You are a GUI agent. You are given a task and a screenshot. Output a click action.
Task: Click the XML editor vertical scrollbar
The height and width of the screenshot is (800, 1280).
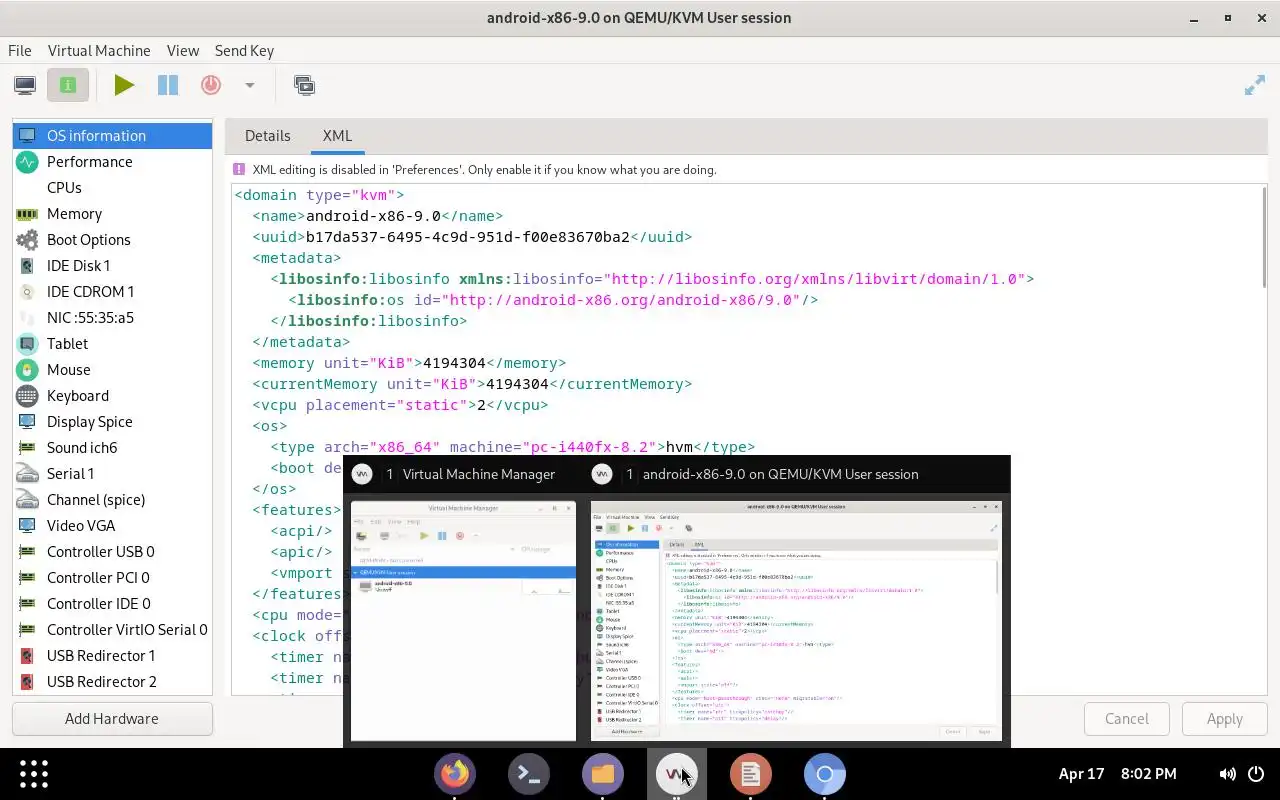tap(1264, 240)
